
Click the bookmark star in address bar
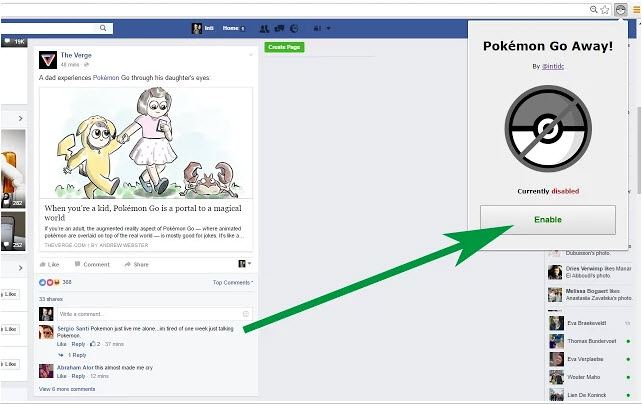[x=605, y=10]
